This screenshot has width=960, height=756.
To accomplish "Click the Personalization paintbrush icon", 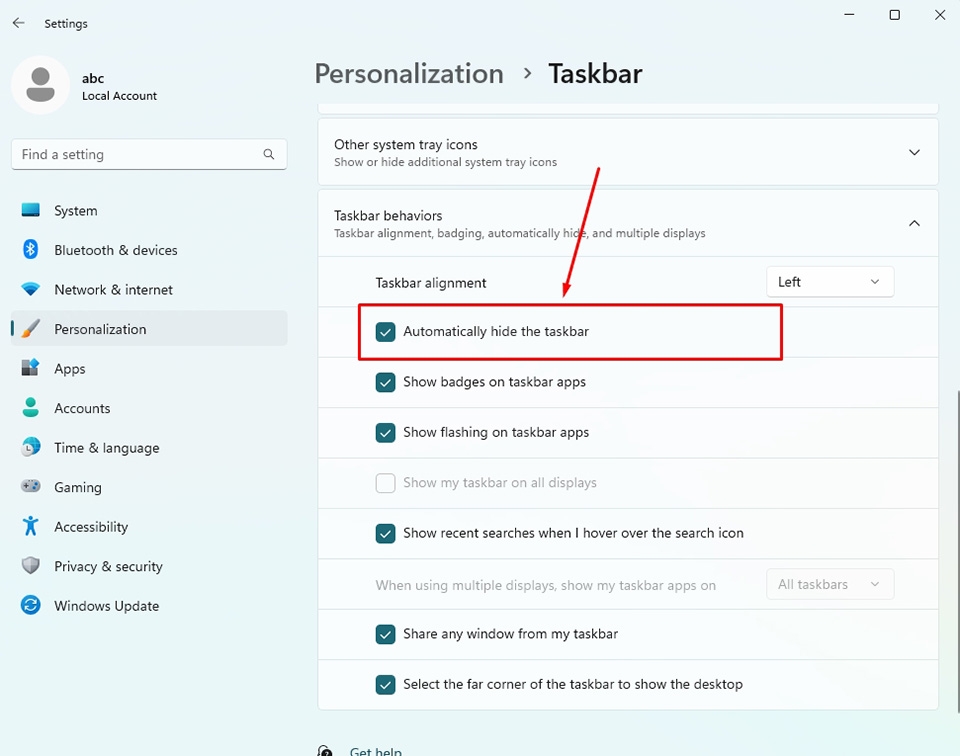I will [x=31, y=329].
